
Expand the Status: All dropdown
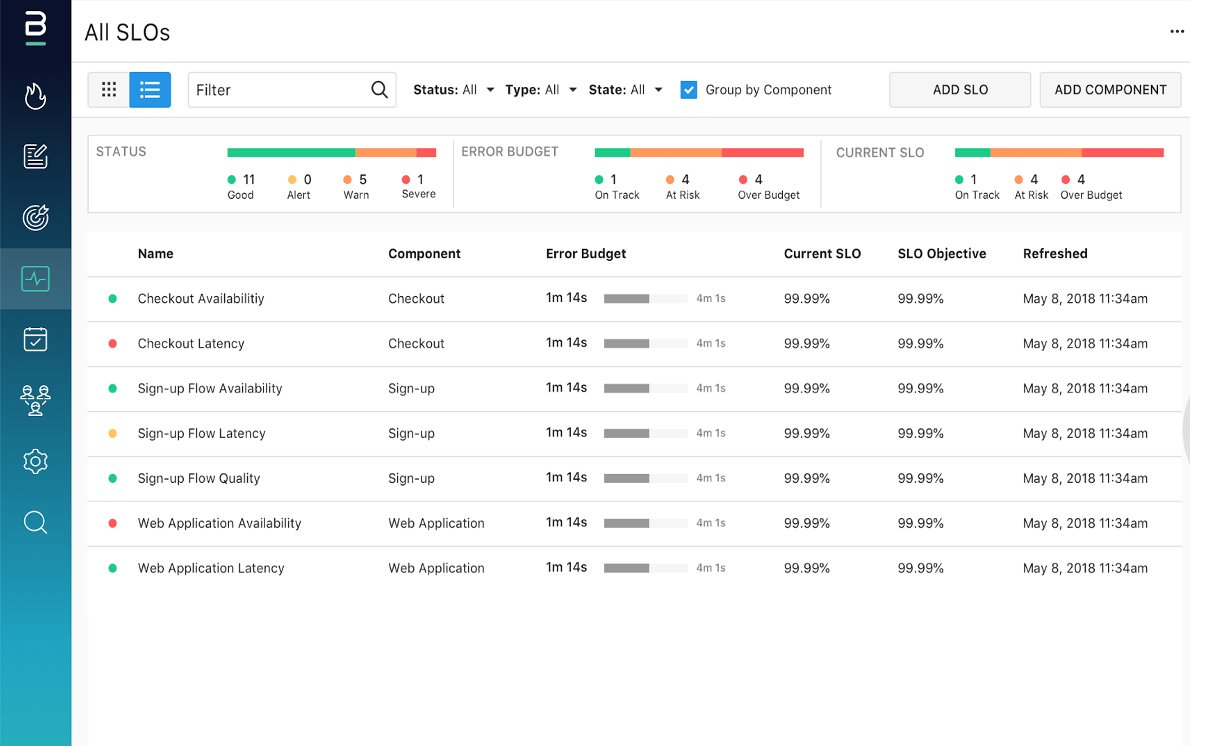[454, 90]
